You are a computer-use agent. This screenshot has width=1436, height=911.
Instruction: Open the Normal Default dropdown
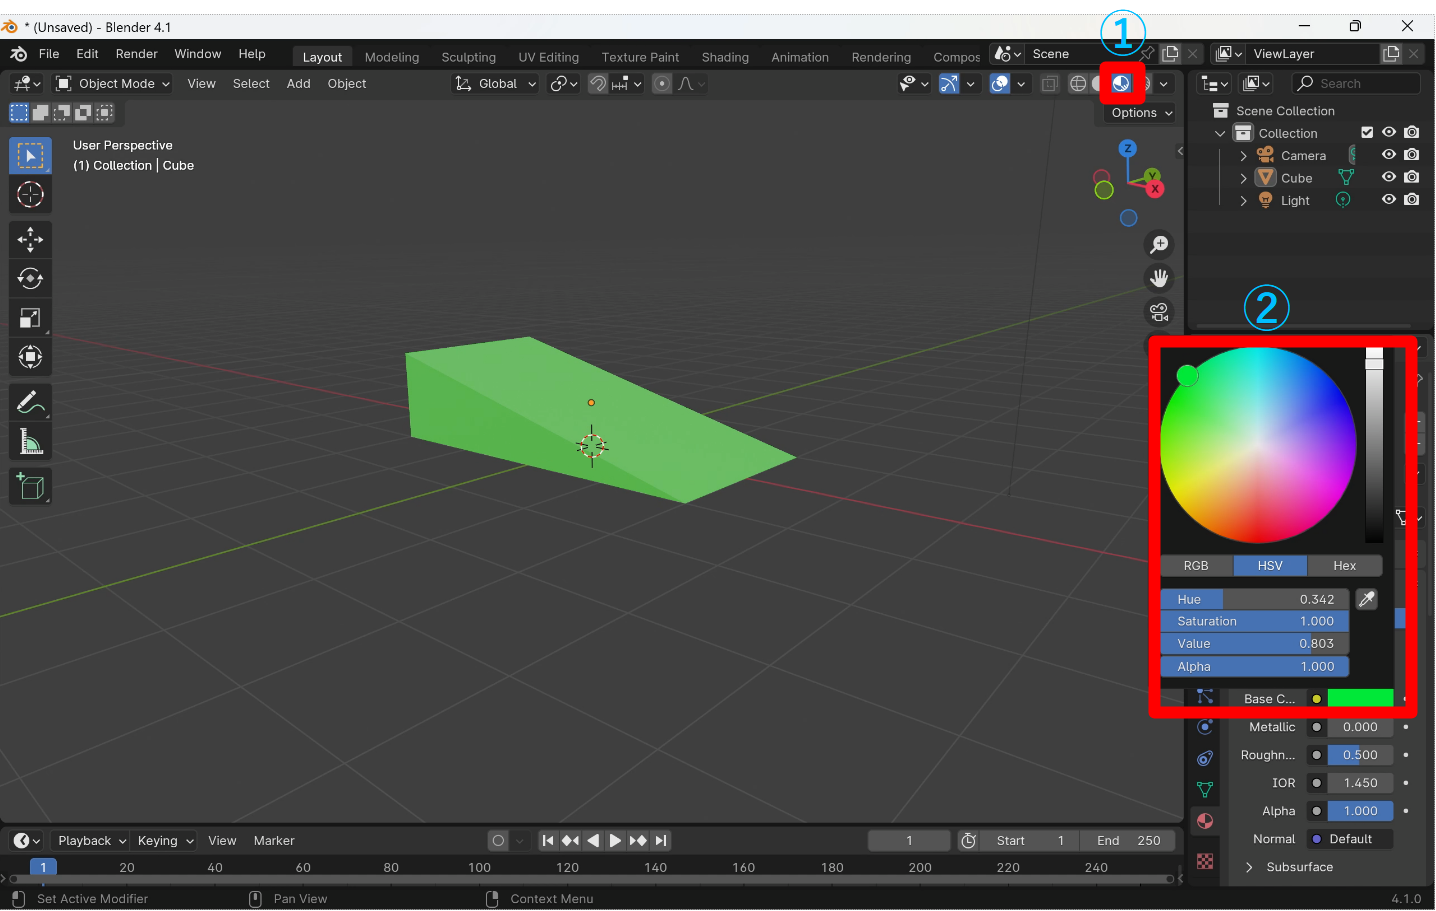coord(1350,839)
